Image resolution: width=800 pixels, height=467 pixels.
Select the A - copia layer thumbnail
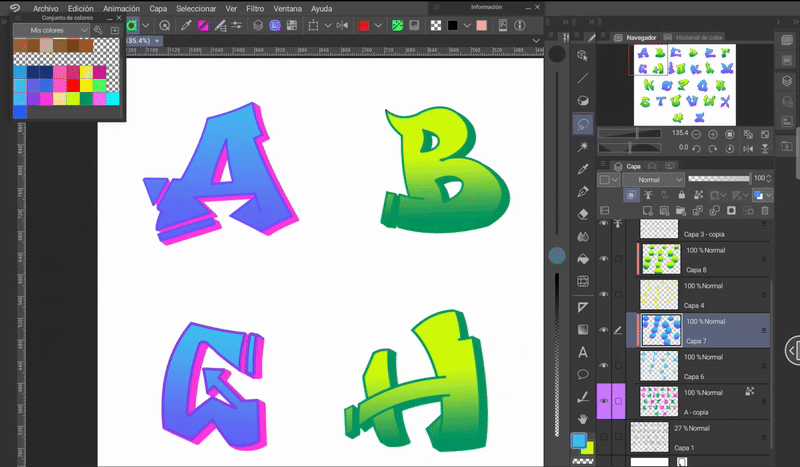pos(659,399)
